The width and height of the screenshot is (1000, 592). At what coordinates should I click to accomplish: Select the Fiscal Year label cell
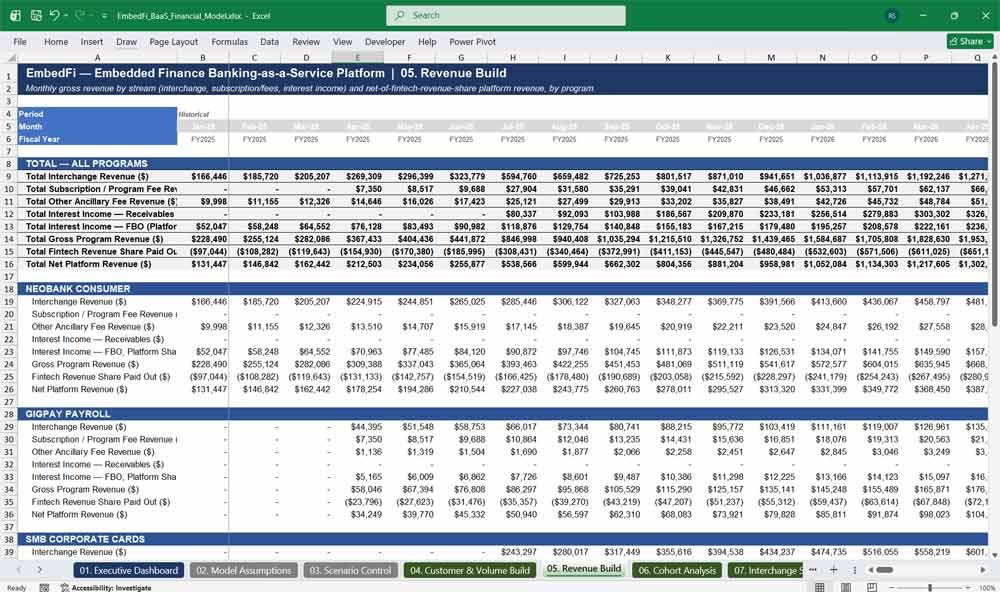(97, 139)
